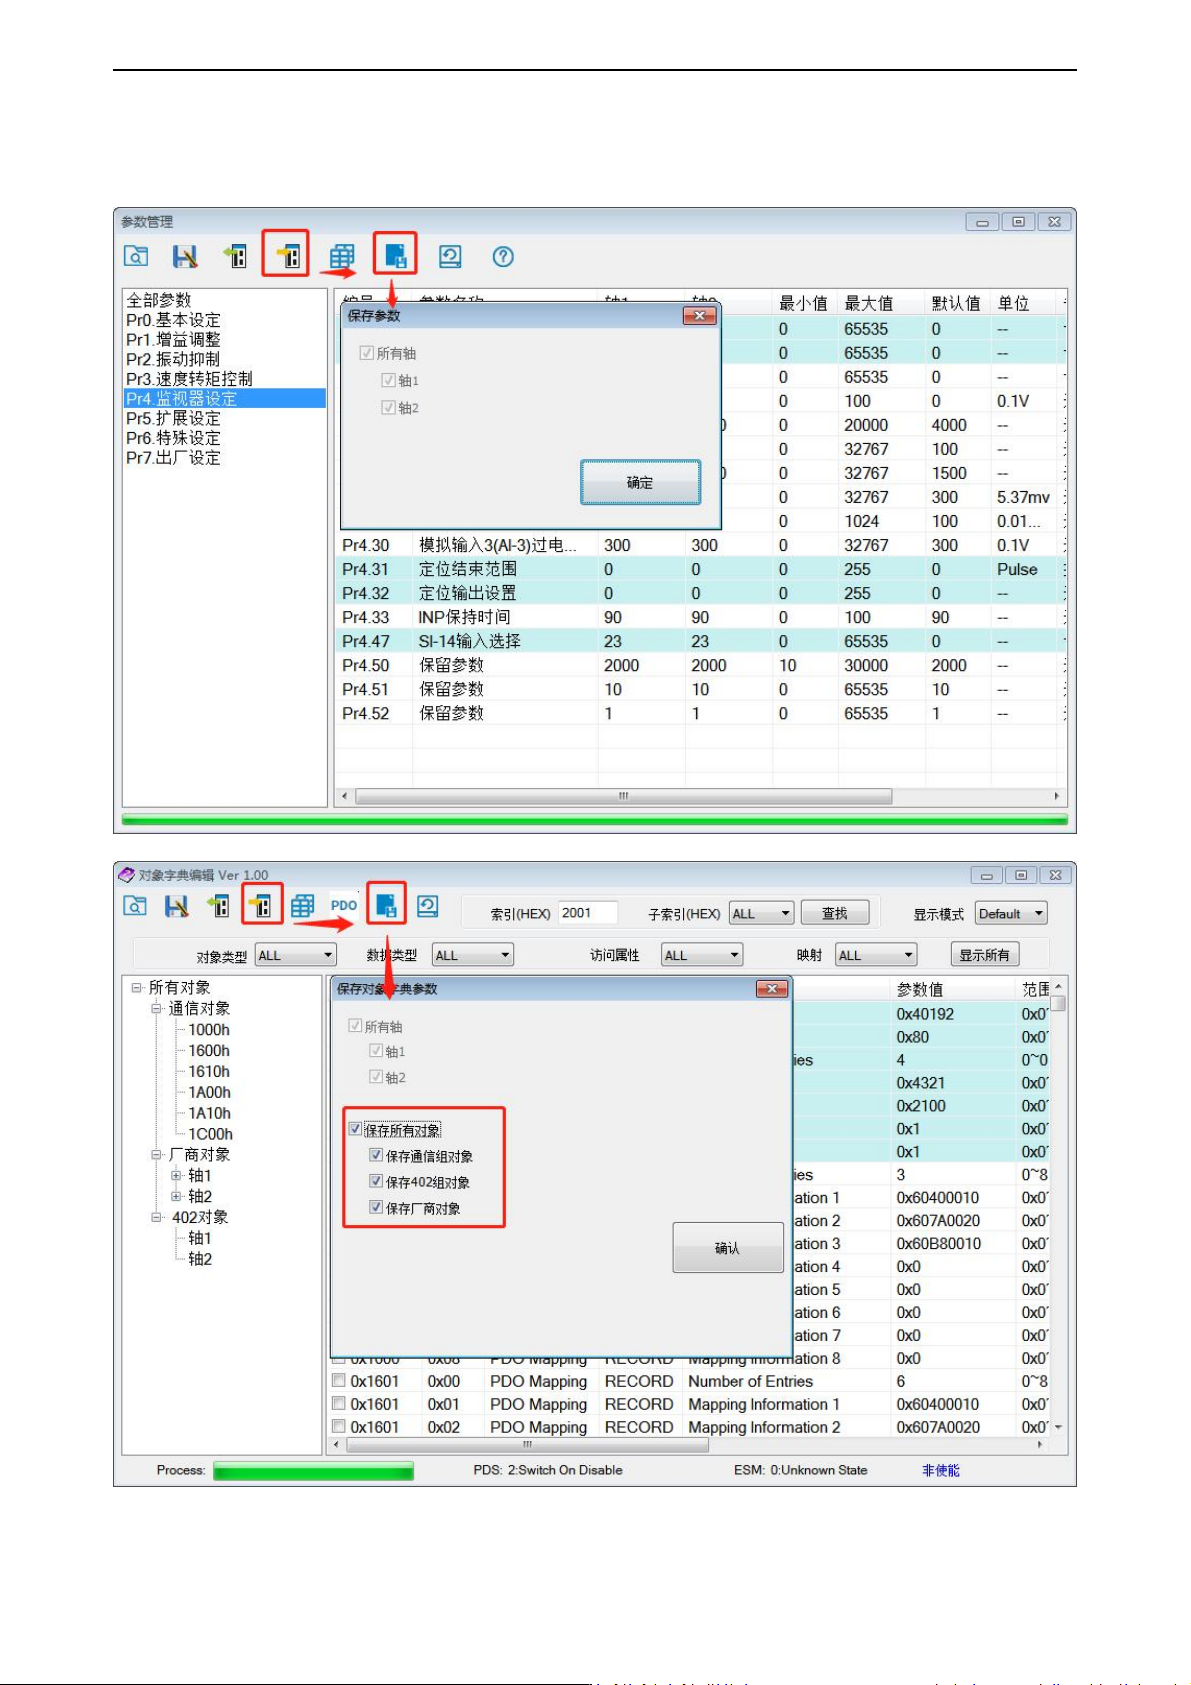Check the 0x1601 0x00 row checkbox
This screenshot has height=1685, width=1191.
pyautogui.click(x=339, y=1381)
